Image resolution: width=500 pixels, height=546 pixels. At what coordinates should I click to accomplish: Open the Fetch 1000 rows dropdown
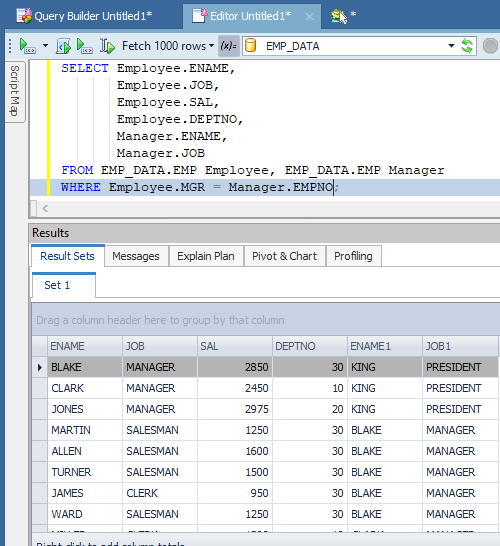168,46
